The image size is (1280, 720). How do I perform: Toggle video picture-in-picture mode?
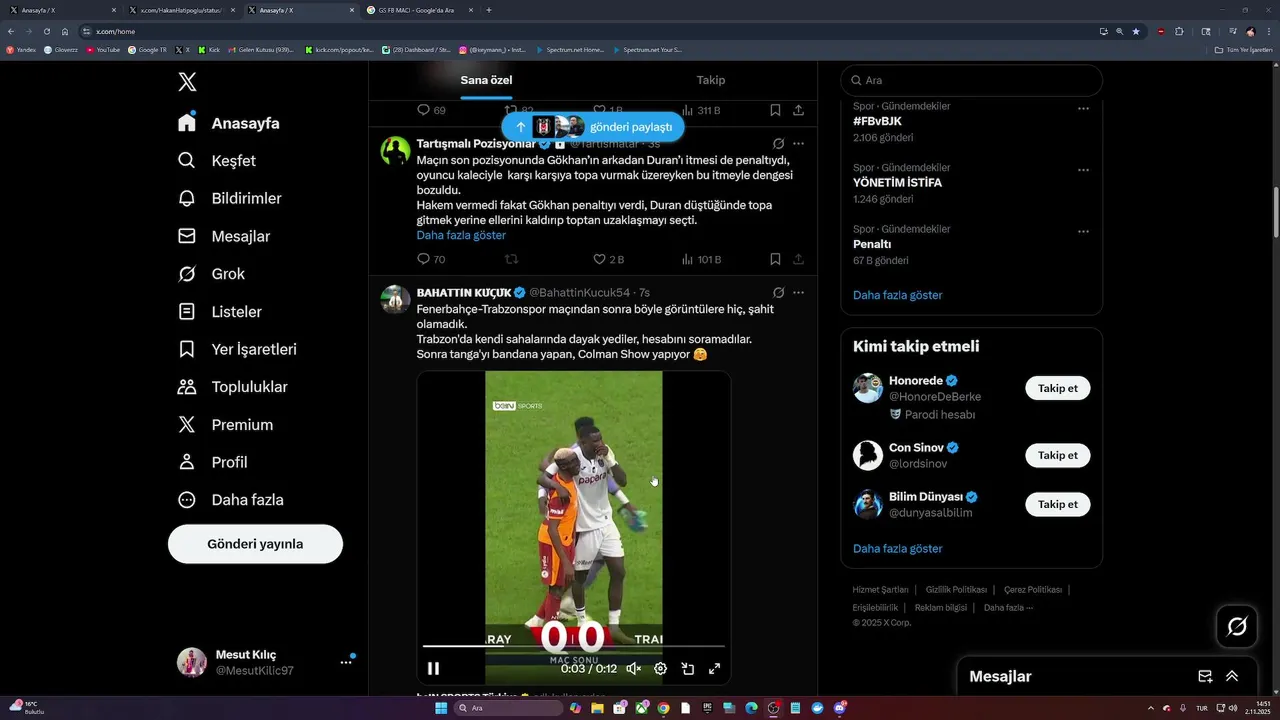(688, 668)
